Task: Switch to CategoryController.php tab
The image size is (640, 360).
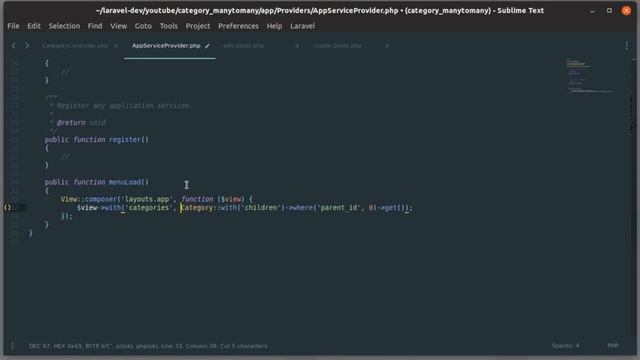Action: click(75, 46)
